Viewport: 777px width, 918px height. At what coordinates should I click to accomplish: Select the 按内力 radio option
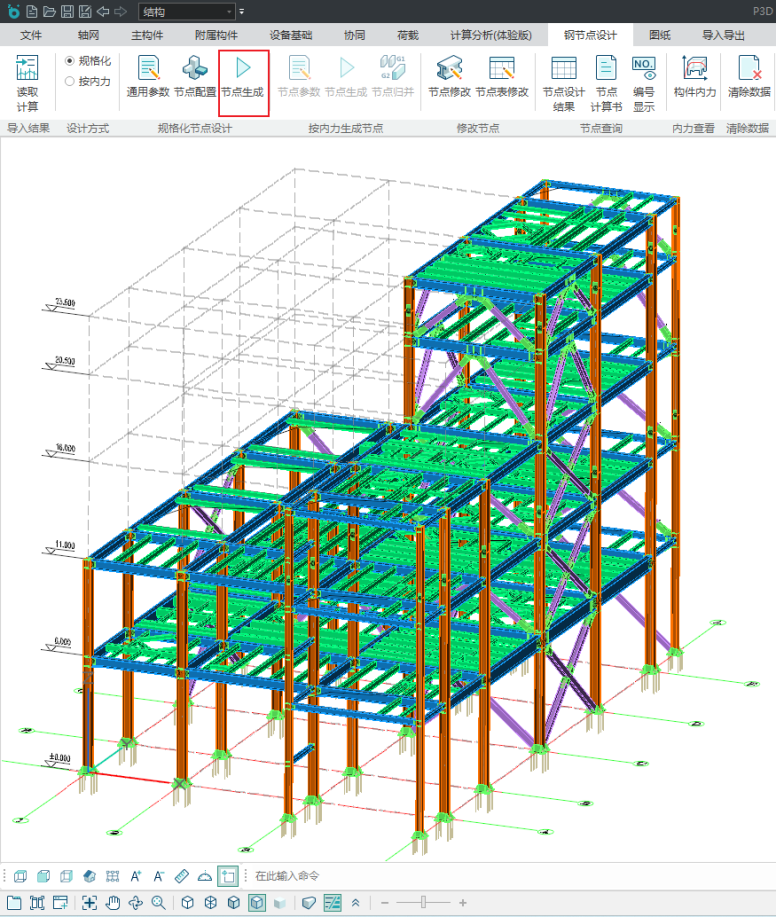pyautogui.click(x=88, y=81)
